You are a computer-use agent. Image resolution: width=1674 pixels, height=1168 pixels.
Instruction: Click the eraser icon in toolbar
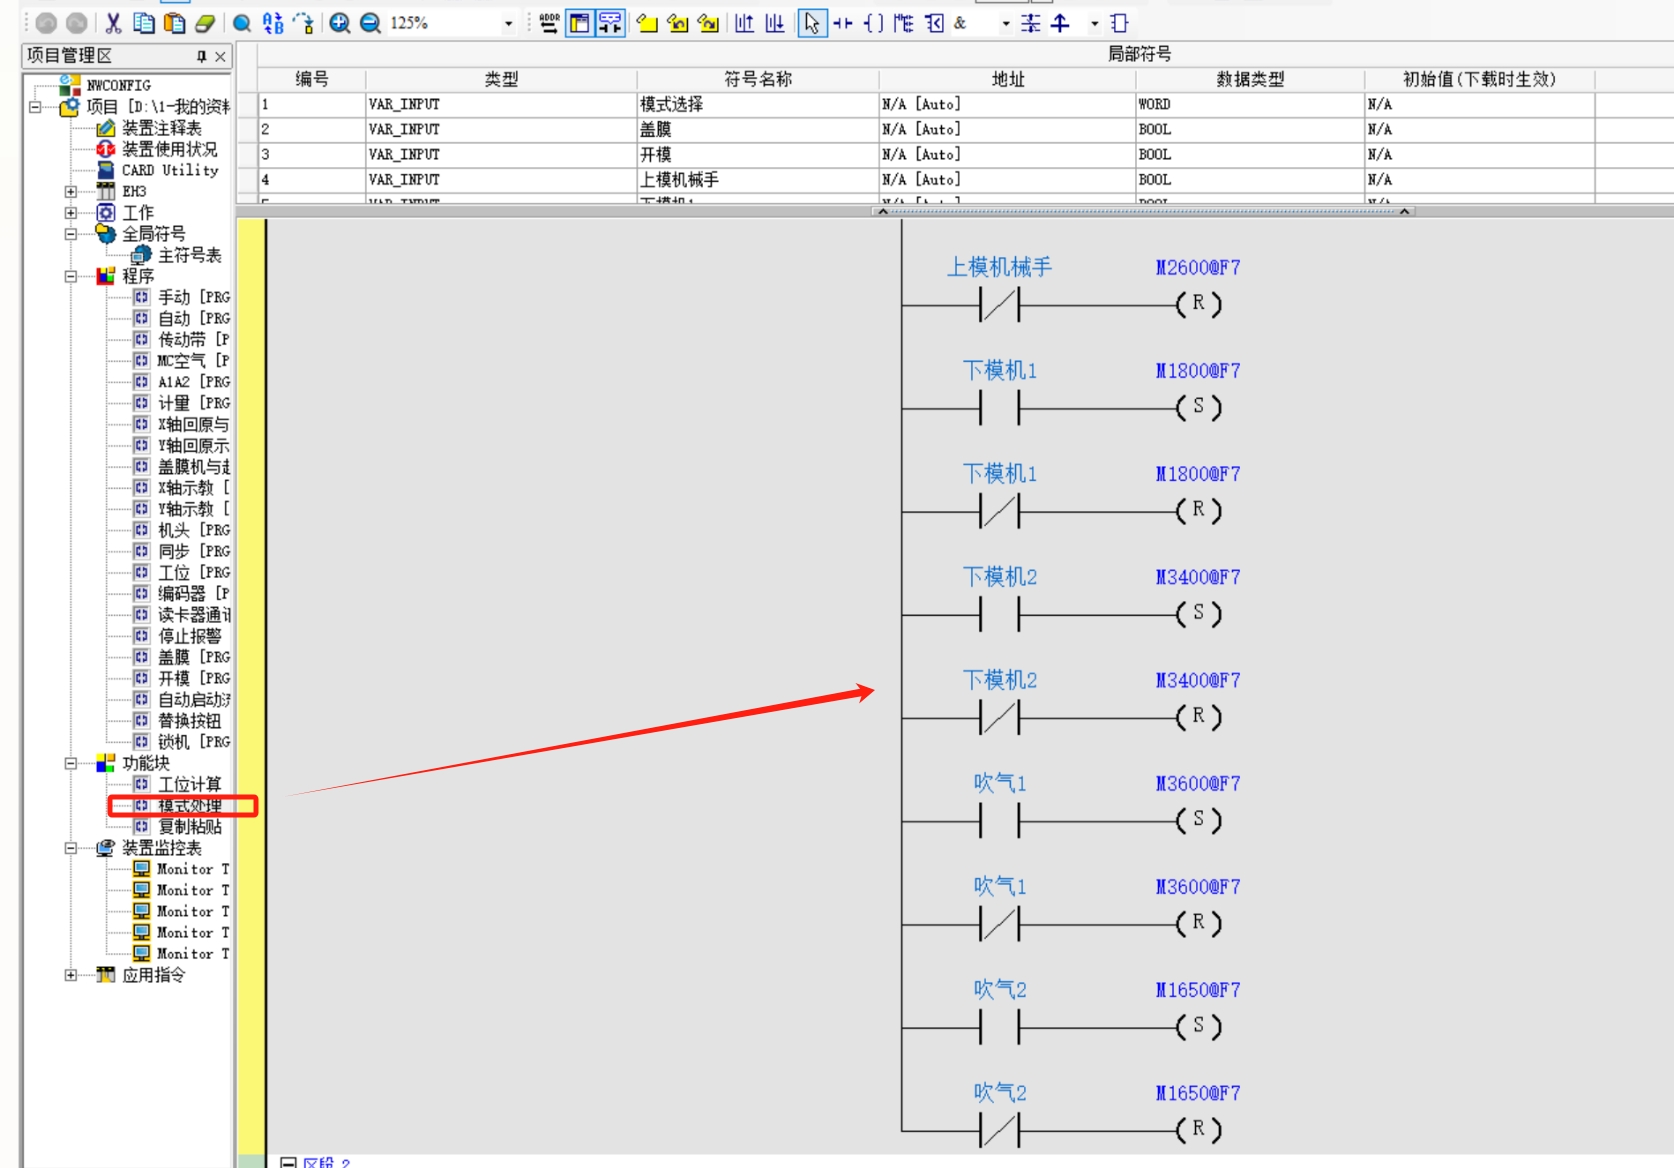(x=205, y=23)
